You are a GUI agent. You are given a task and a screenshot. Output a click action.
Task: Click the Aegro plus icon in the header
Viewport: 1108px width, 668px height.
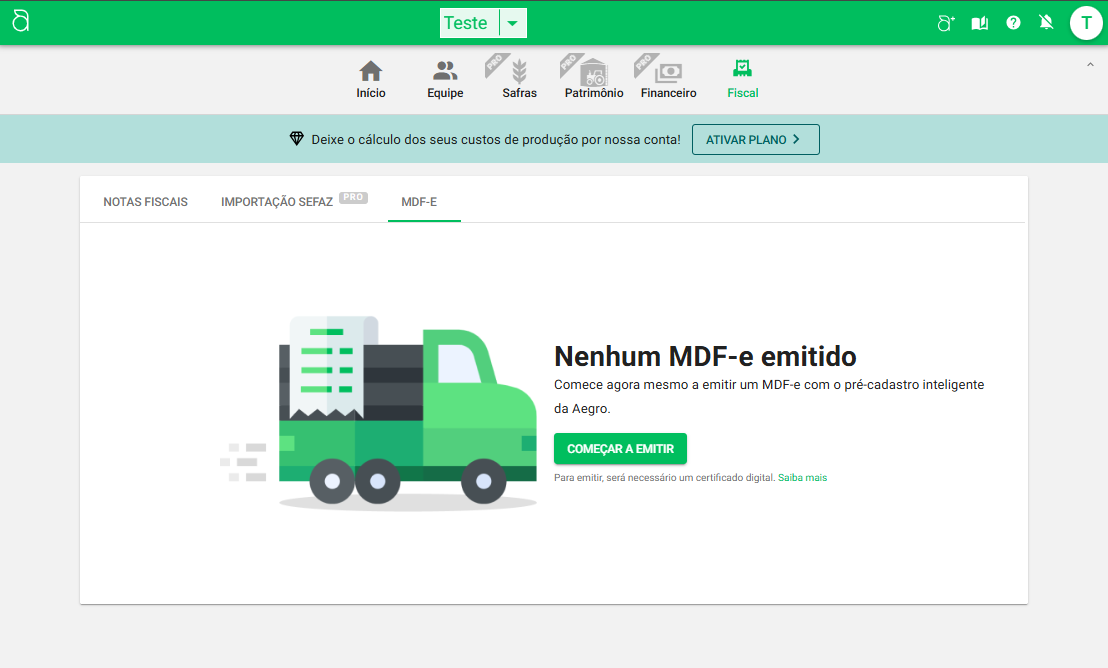946,23
